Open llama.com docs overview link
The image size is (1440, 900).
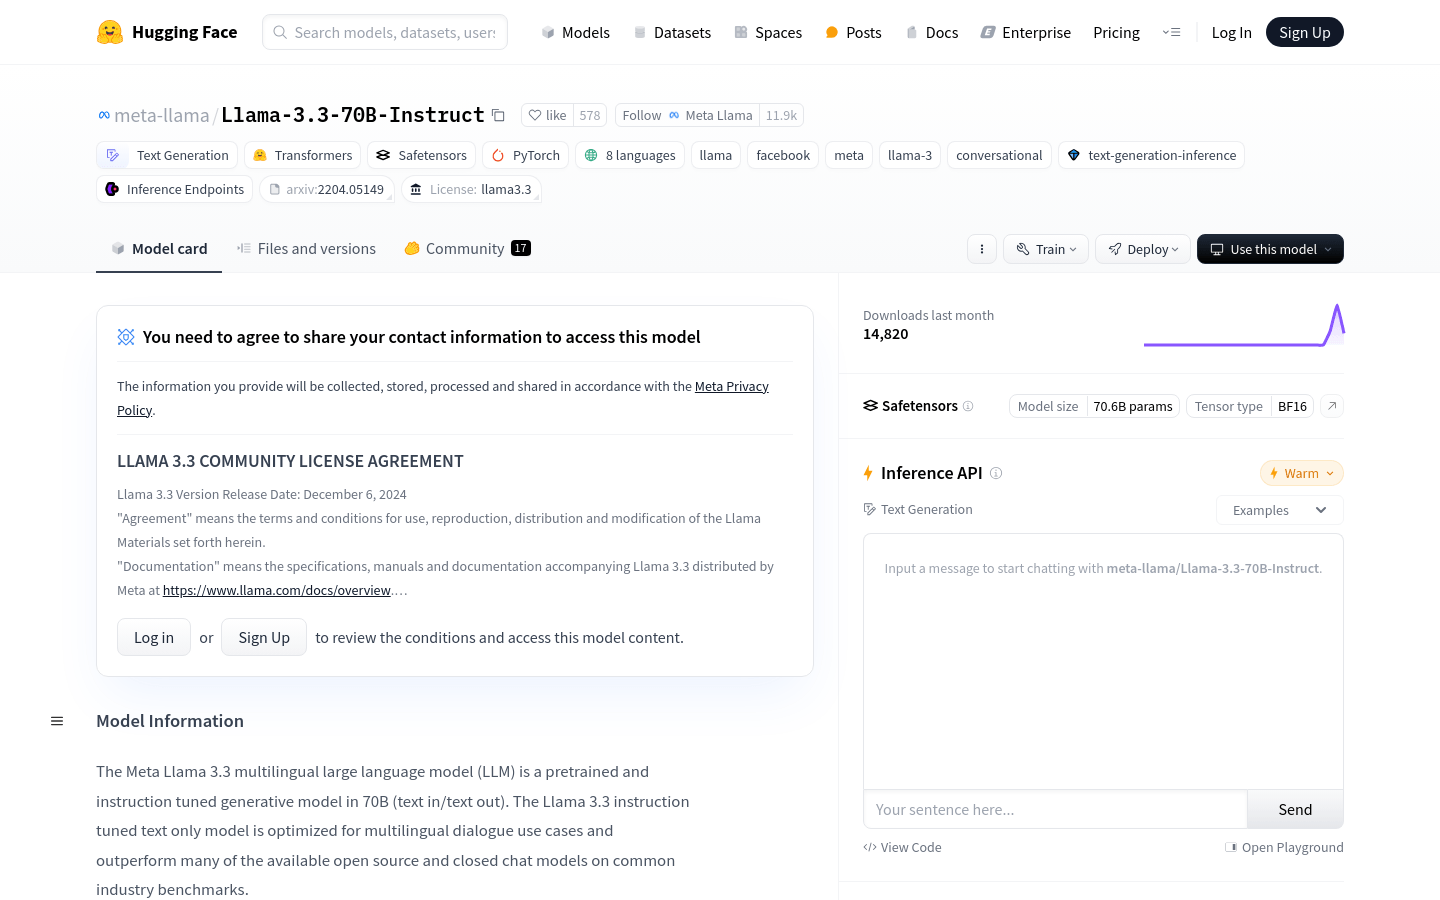pyautogui.click(x=277, y=590)
